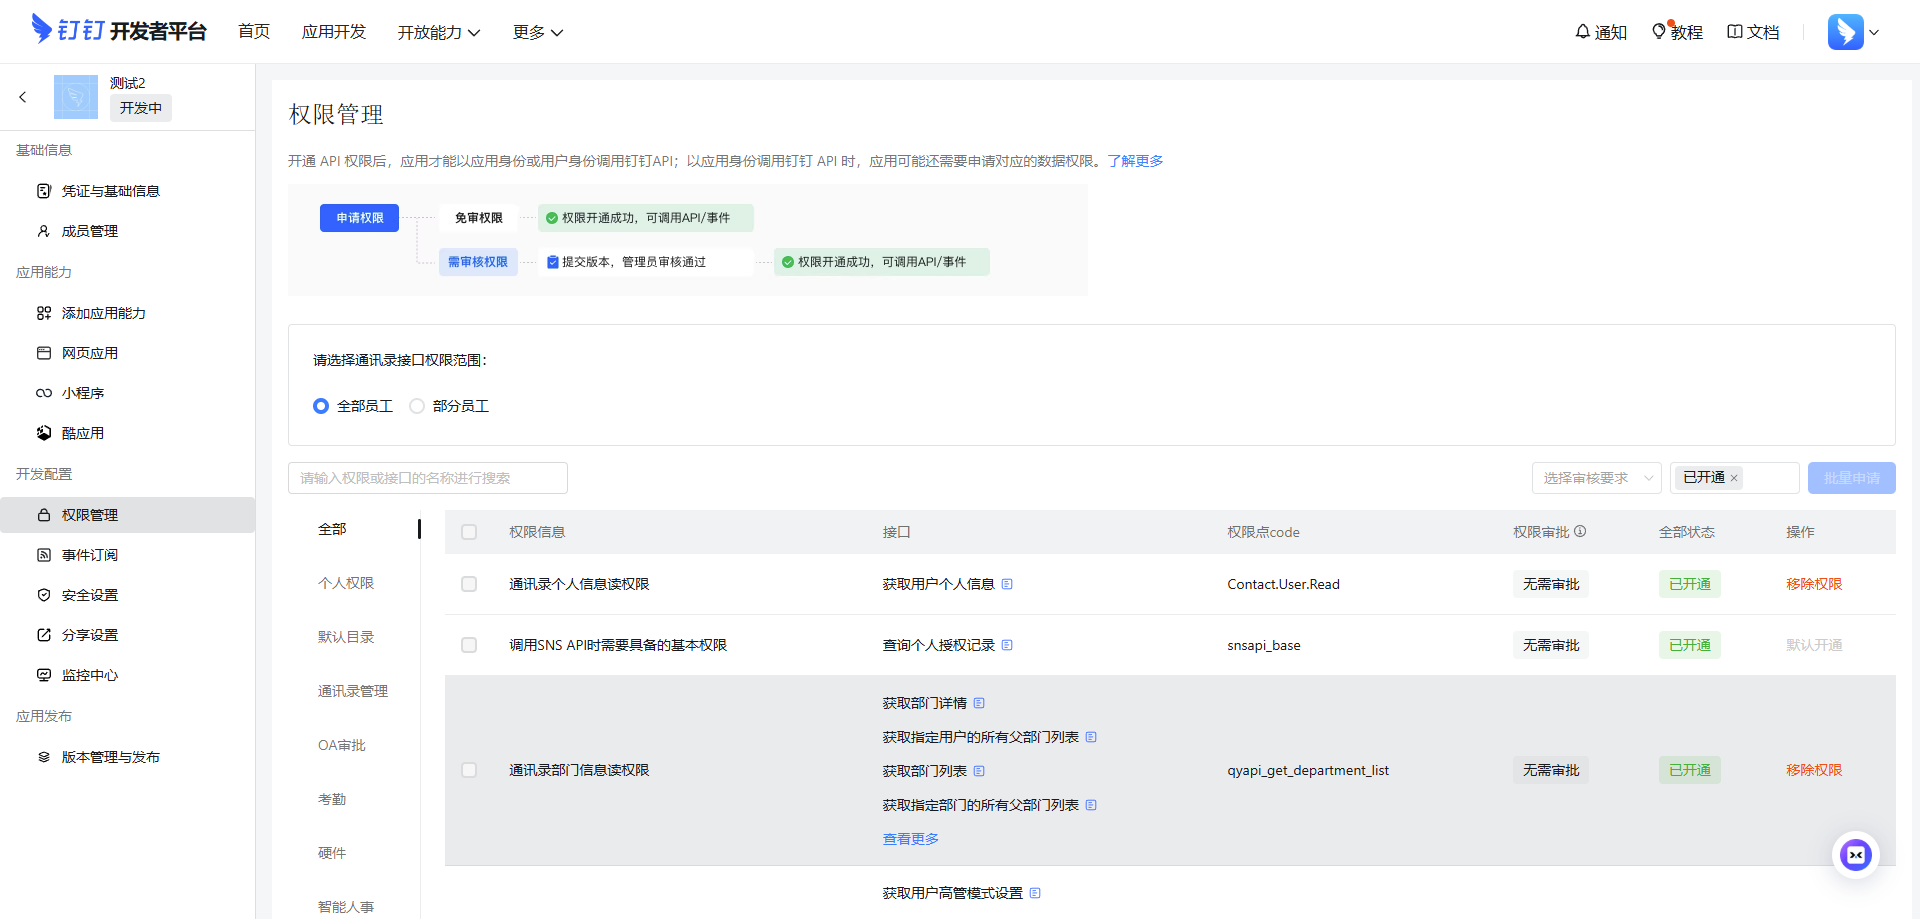Click 移除权限 for Contact.User.Read
This screenshot has width=1920, height=919.
click(1813, 584)
